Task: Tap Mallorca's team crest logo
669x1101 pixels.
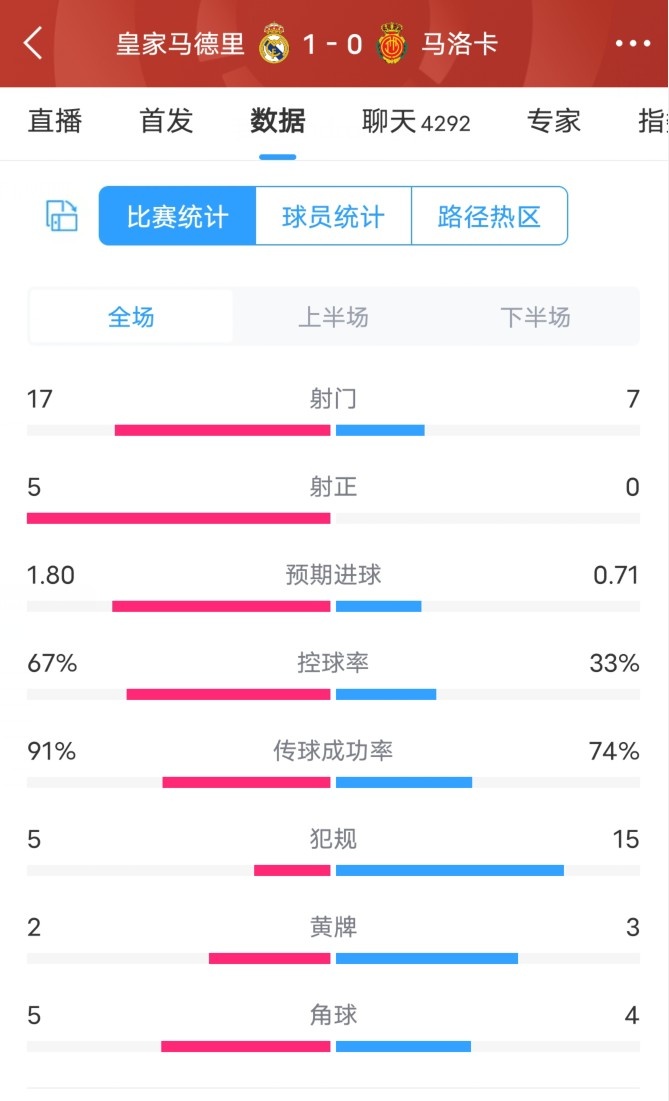Action: (x=391, y=44)
